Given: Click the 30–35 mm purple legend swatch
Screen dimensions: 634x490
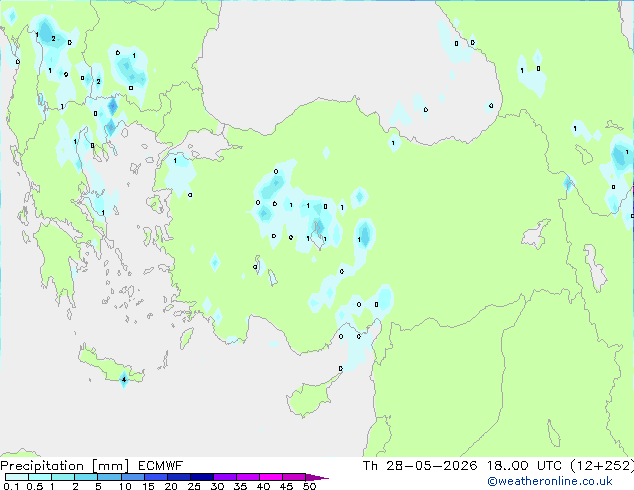Looking at the screenshot, I should [x=225, y=477].
